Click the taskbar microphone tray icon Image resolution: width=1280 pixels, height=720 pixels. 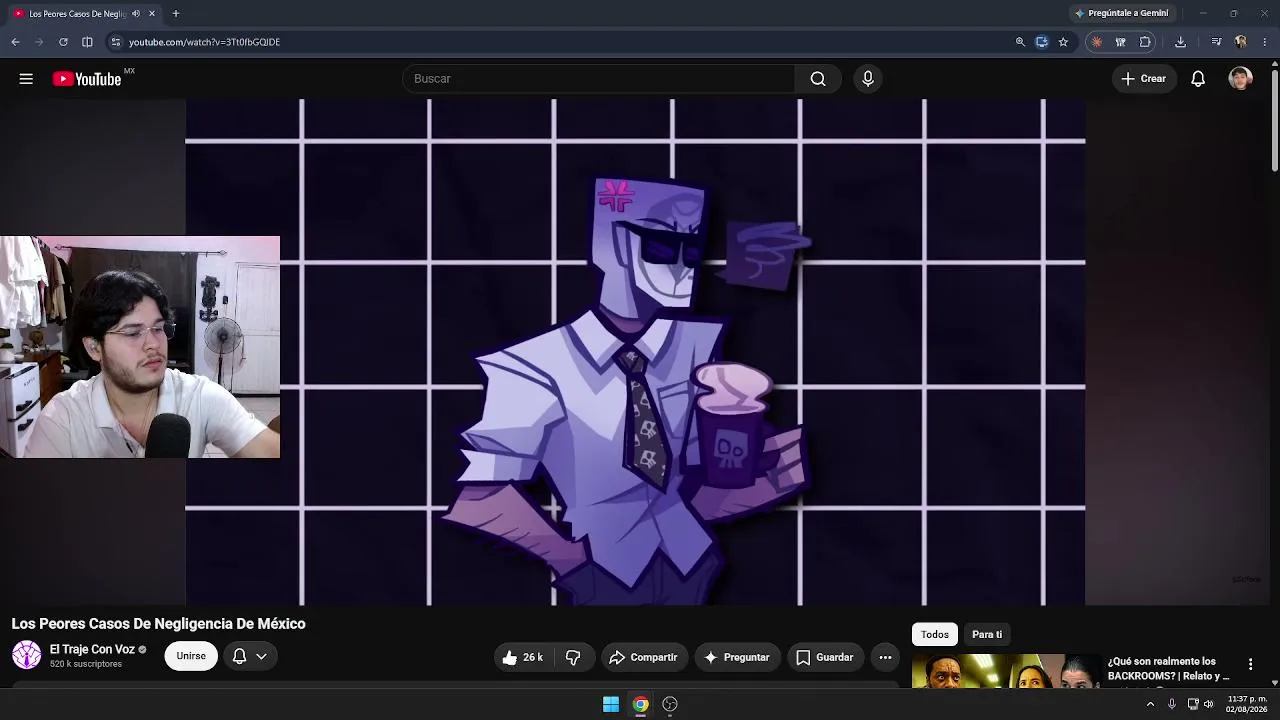coord(1172,704)
